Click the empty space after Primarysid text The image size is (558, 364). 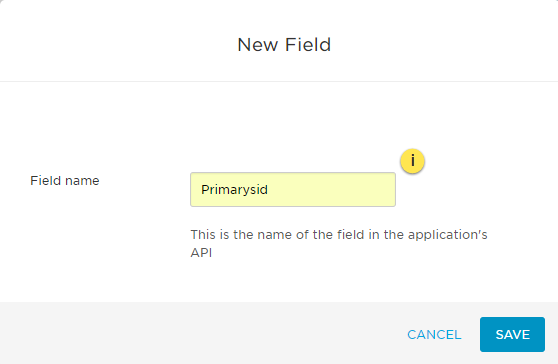[x=331, y=190]
